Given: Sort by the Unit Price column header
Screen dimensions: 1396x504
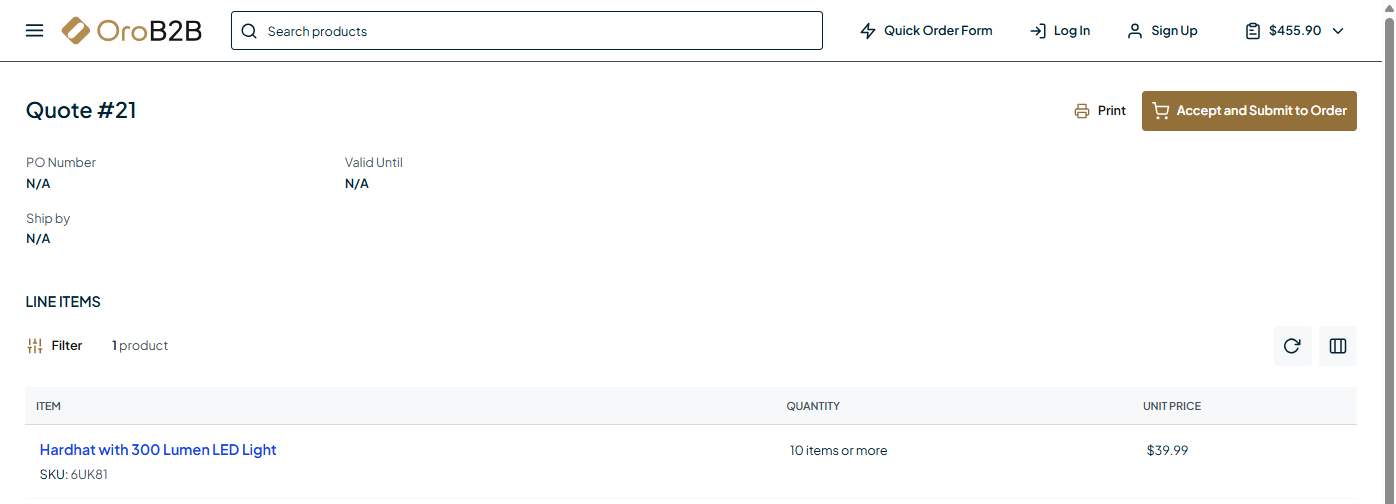Looking at the screenshot, I should coord(1172,406).
